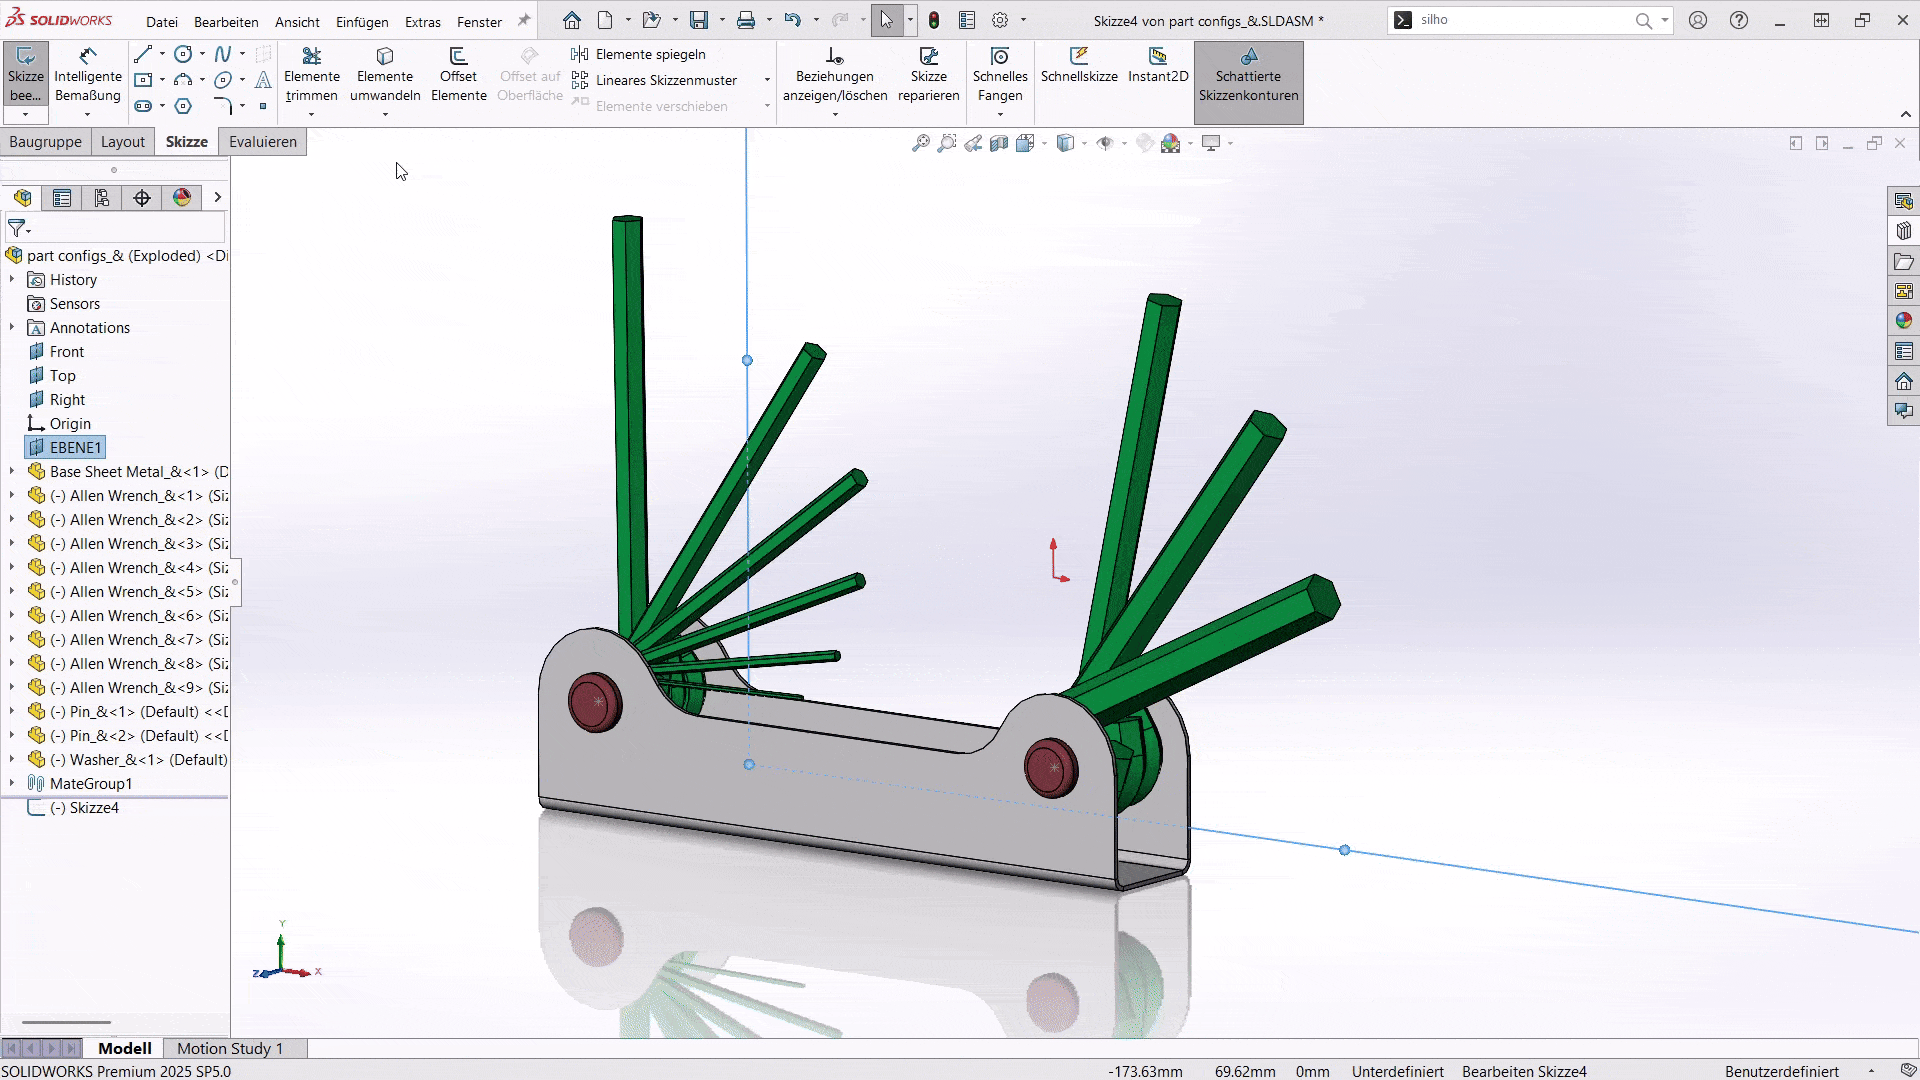Viewport: 1920px width, 1080px height.
Task: Run the Skizze reparieren tool
Action: [x=929, y=75]
